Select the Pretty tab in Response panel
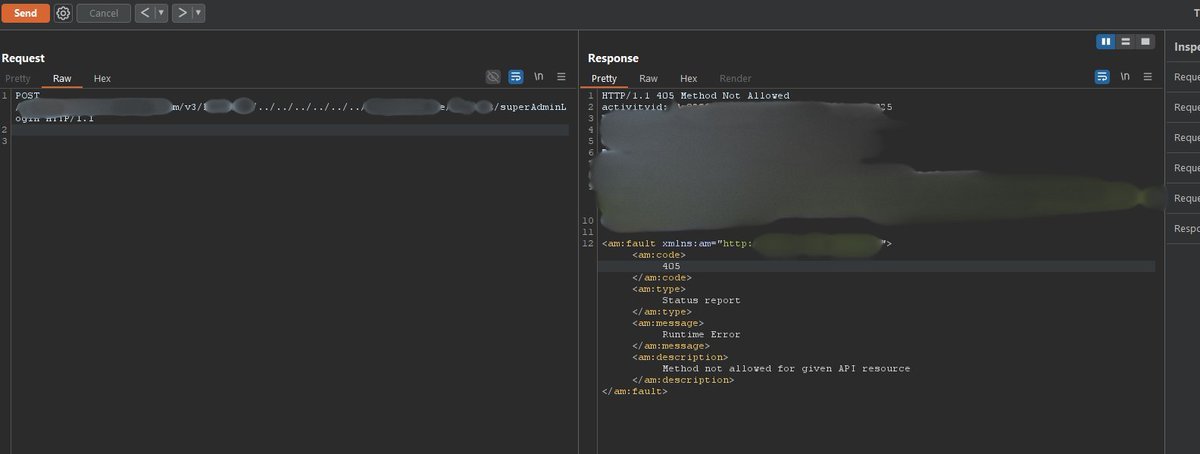Screen dimensions: 1200x454 coord(604,78)
